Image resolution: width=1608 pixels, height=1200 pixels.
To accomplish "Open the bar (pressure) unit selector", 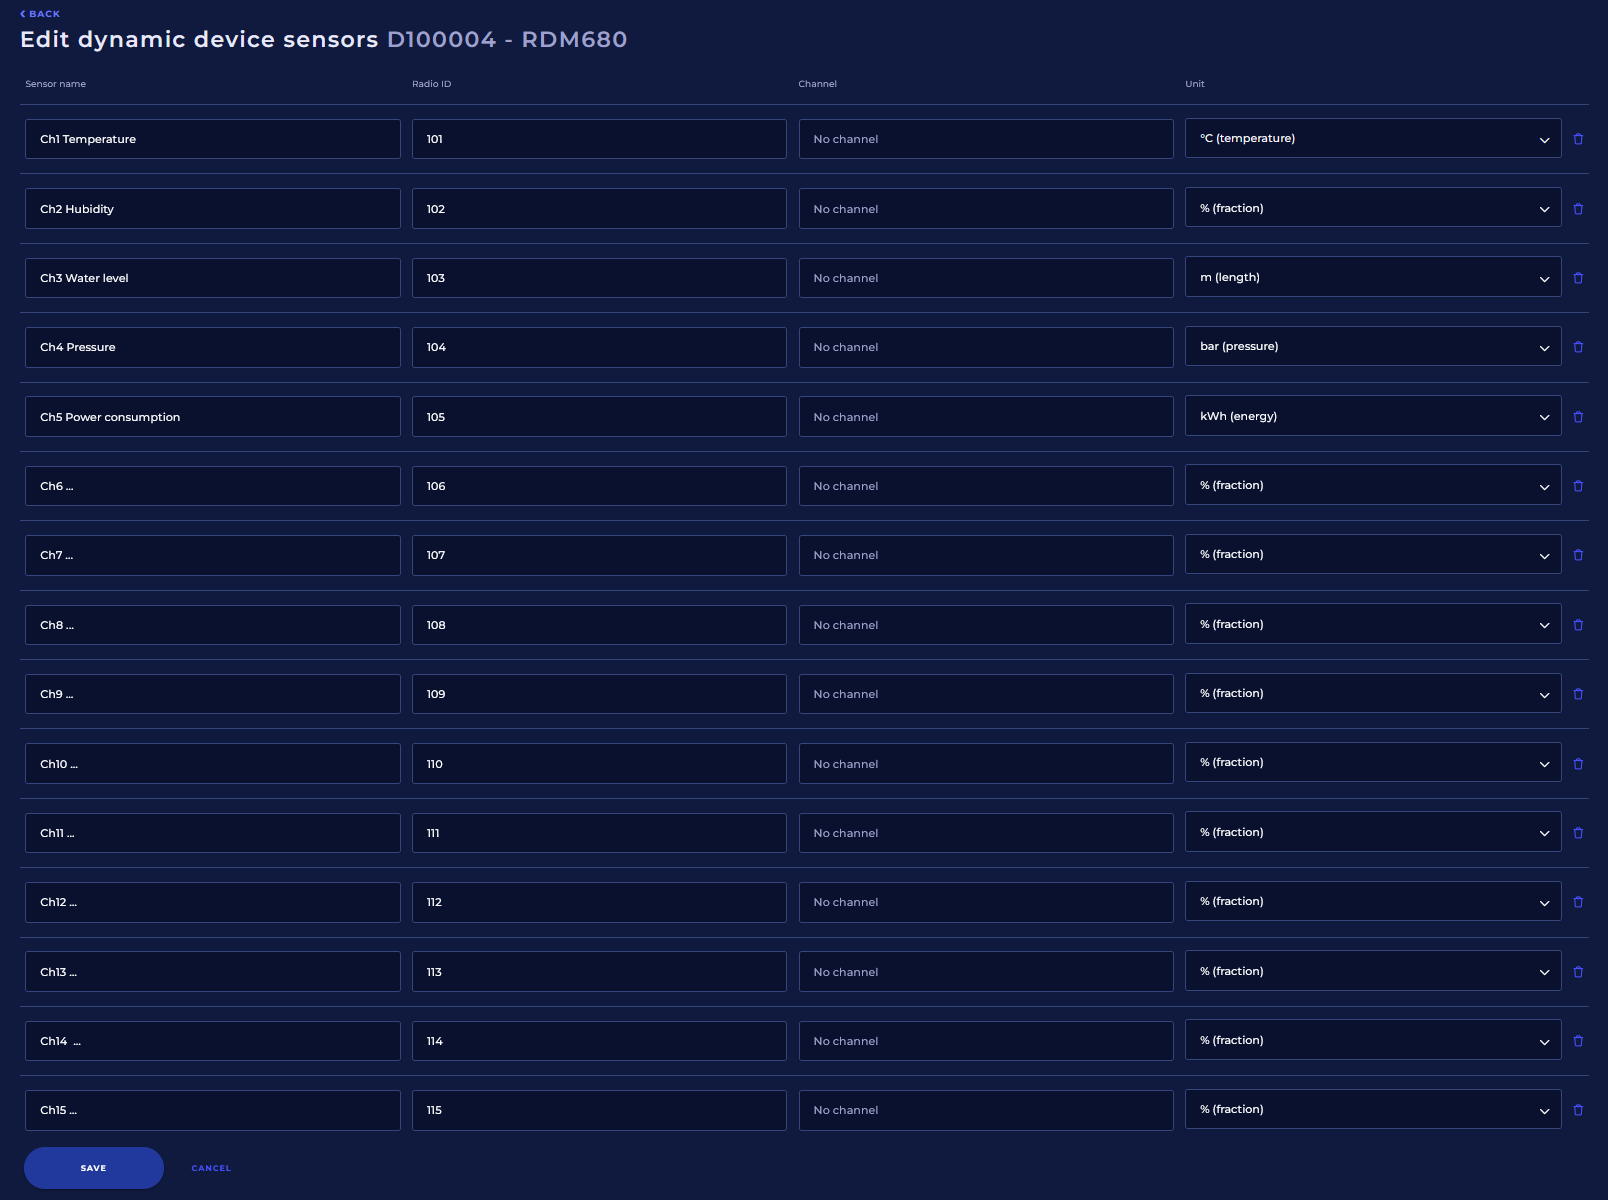I will click(x=1372, y=347).
